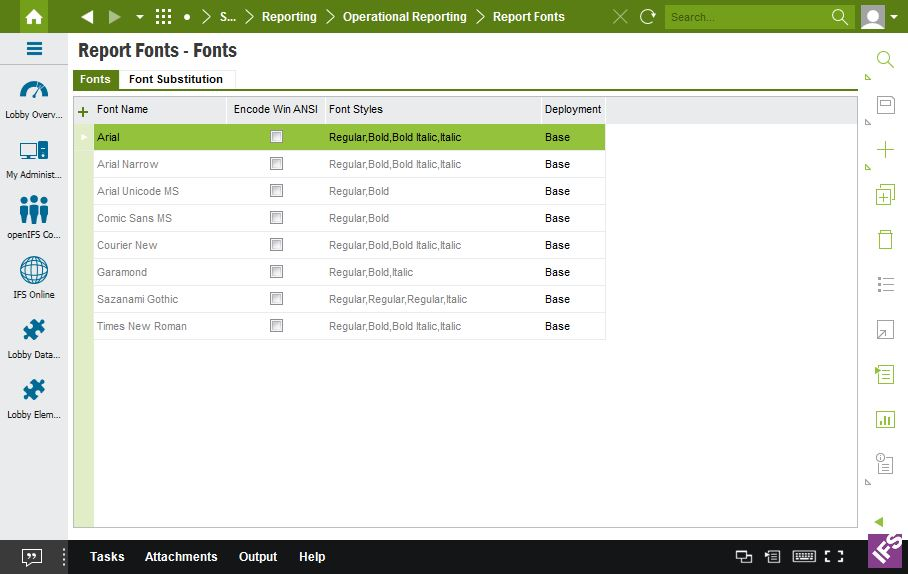Screen dimensions: 908x574
Task: Navigate back with the left arrow
Action: coord(87,17)
